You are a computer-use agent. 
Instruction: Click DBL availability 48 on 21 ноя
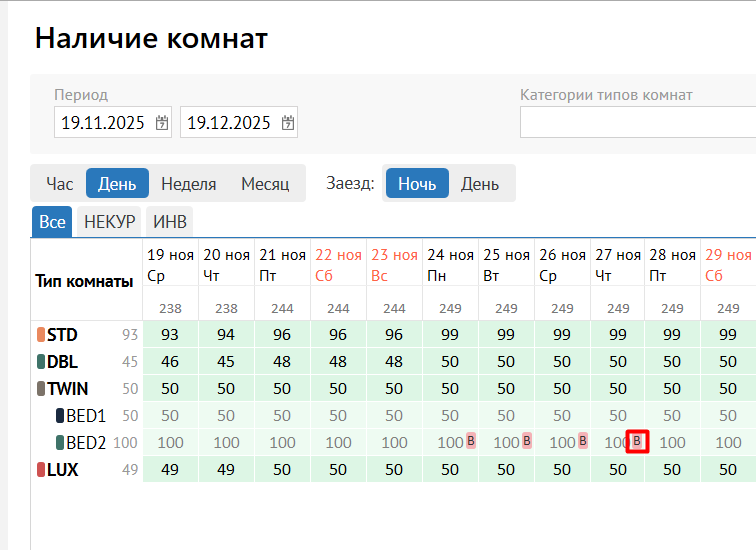pyautogui.click(x=282, y=362)
